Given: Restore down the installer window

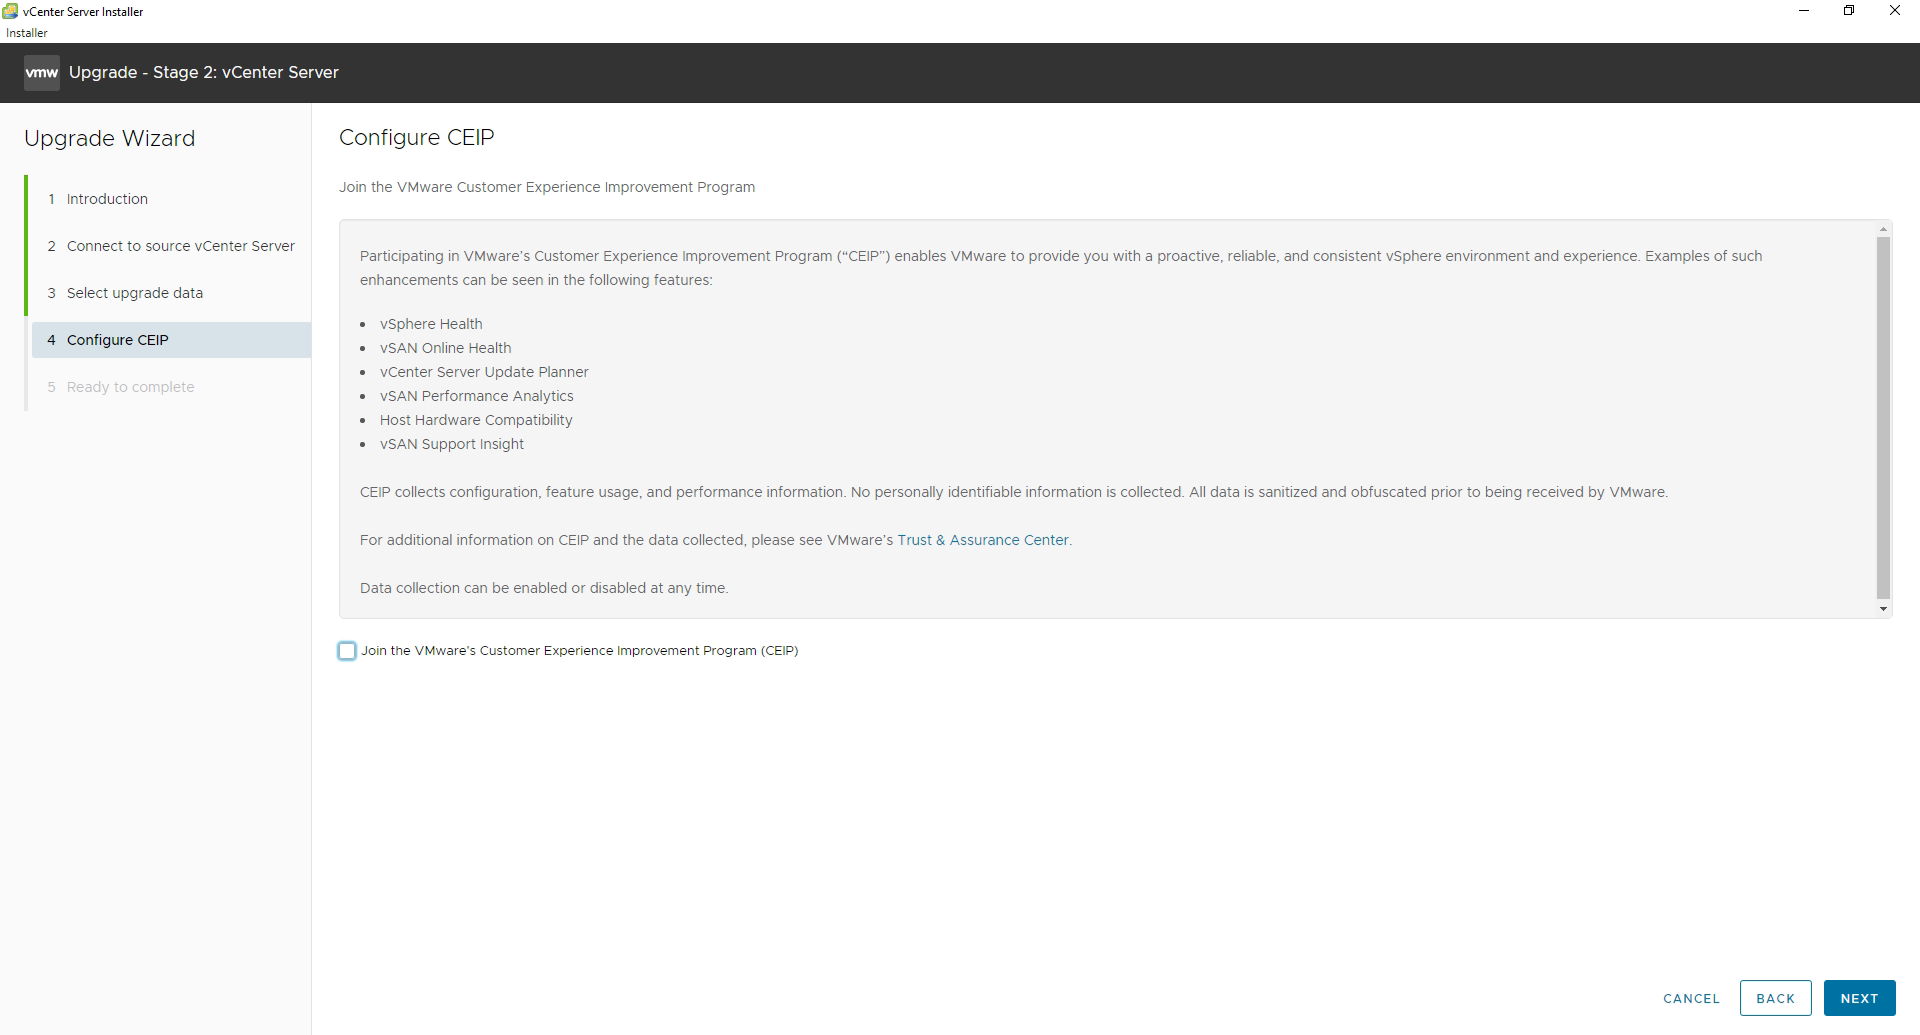Looking at the screenshot, I should tap(1849, 11).
